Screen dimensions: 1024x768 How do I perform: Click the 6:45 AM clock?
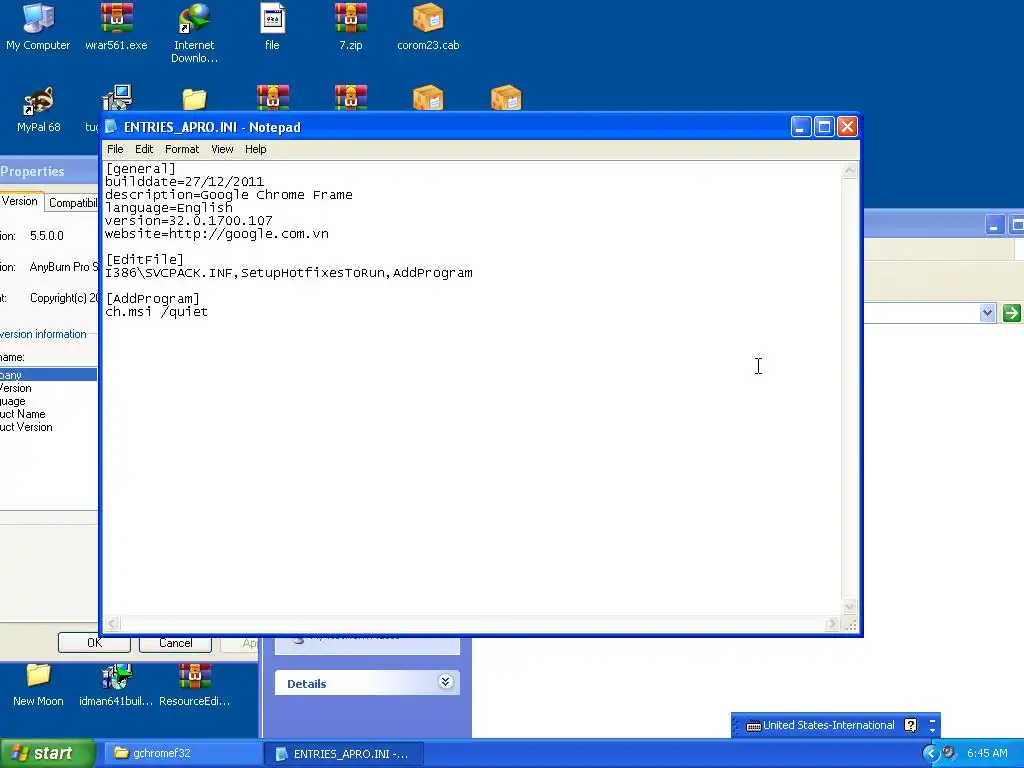coord(987,753)
